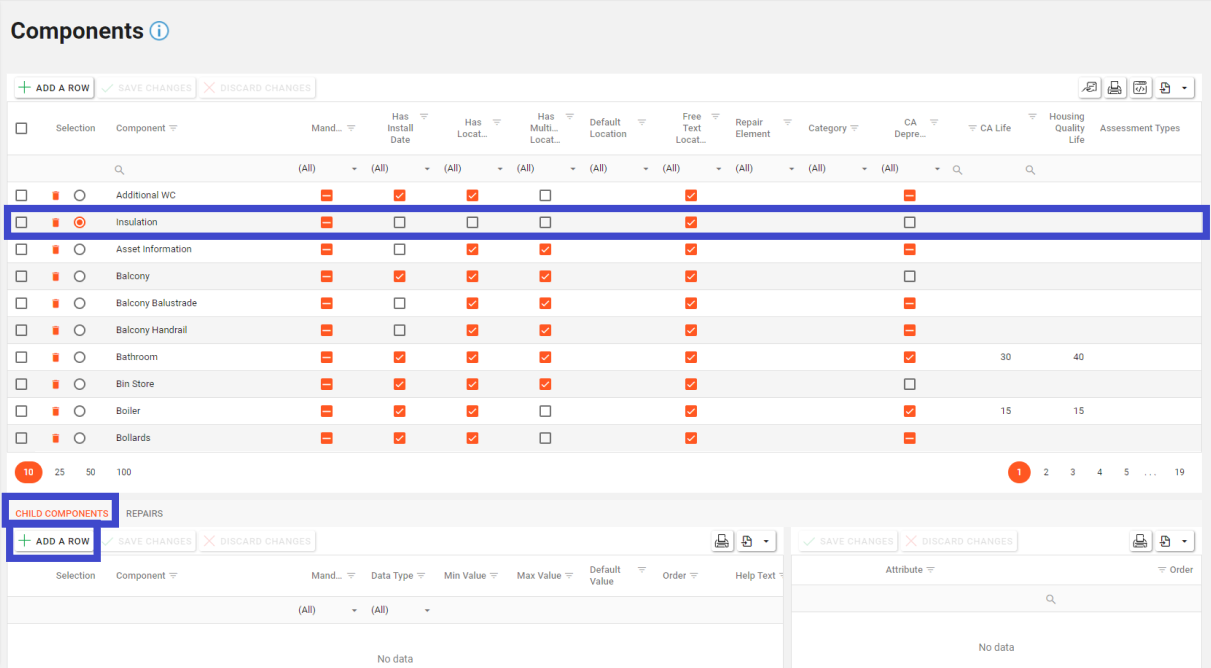Click the print icon in top grid toolbar
This screenshot has height=668, width=1211.
click(x=1114, y=88)
